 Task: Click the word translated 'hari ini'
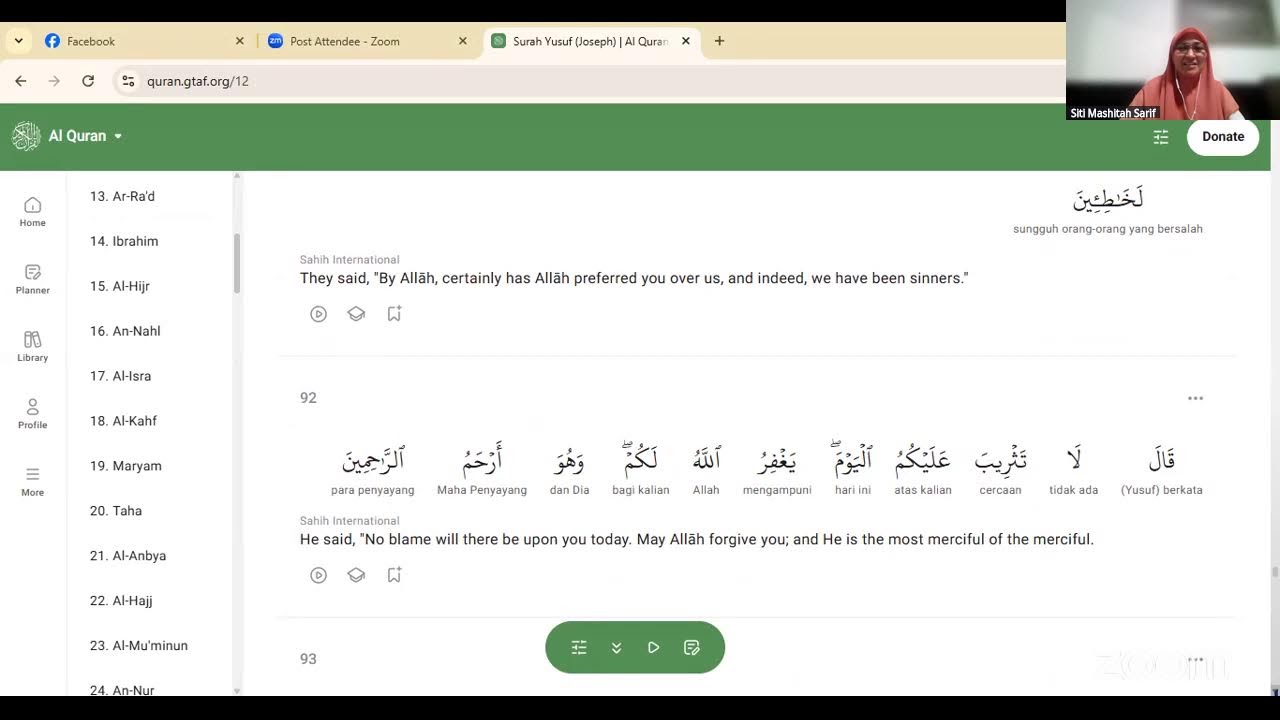click(x=853, y=457)
